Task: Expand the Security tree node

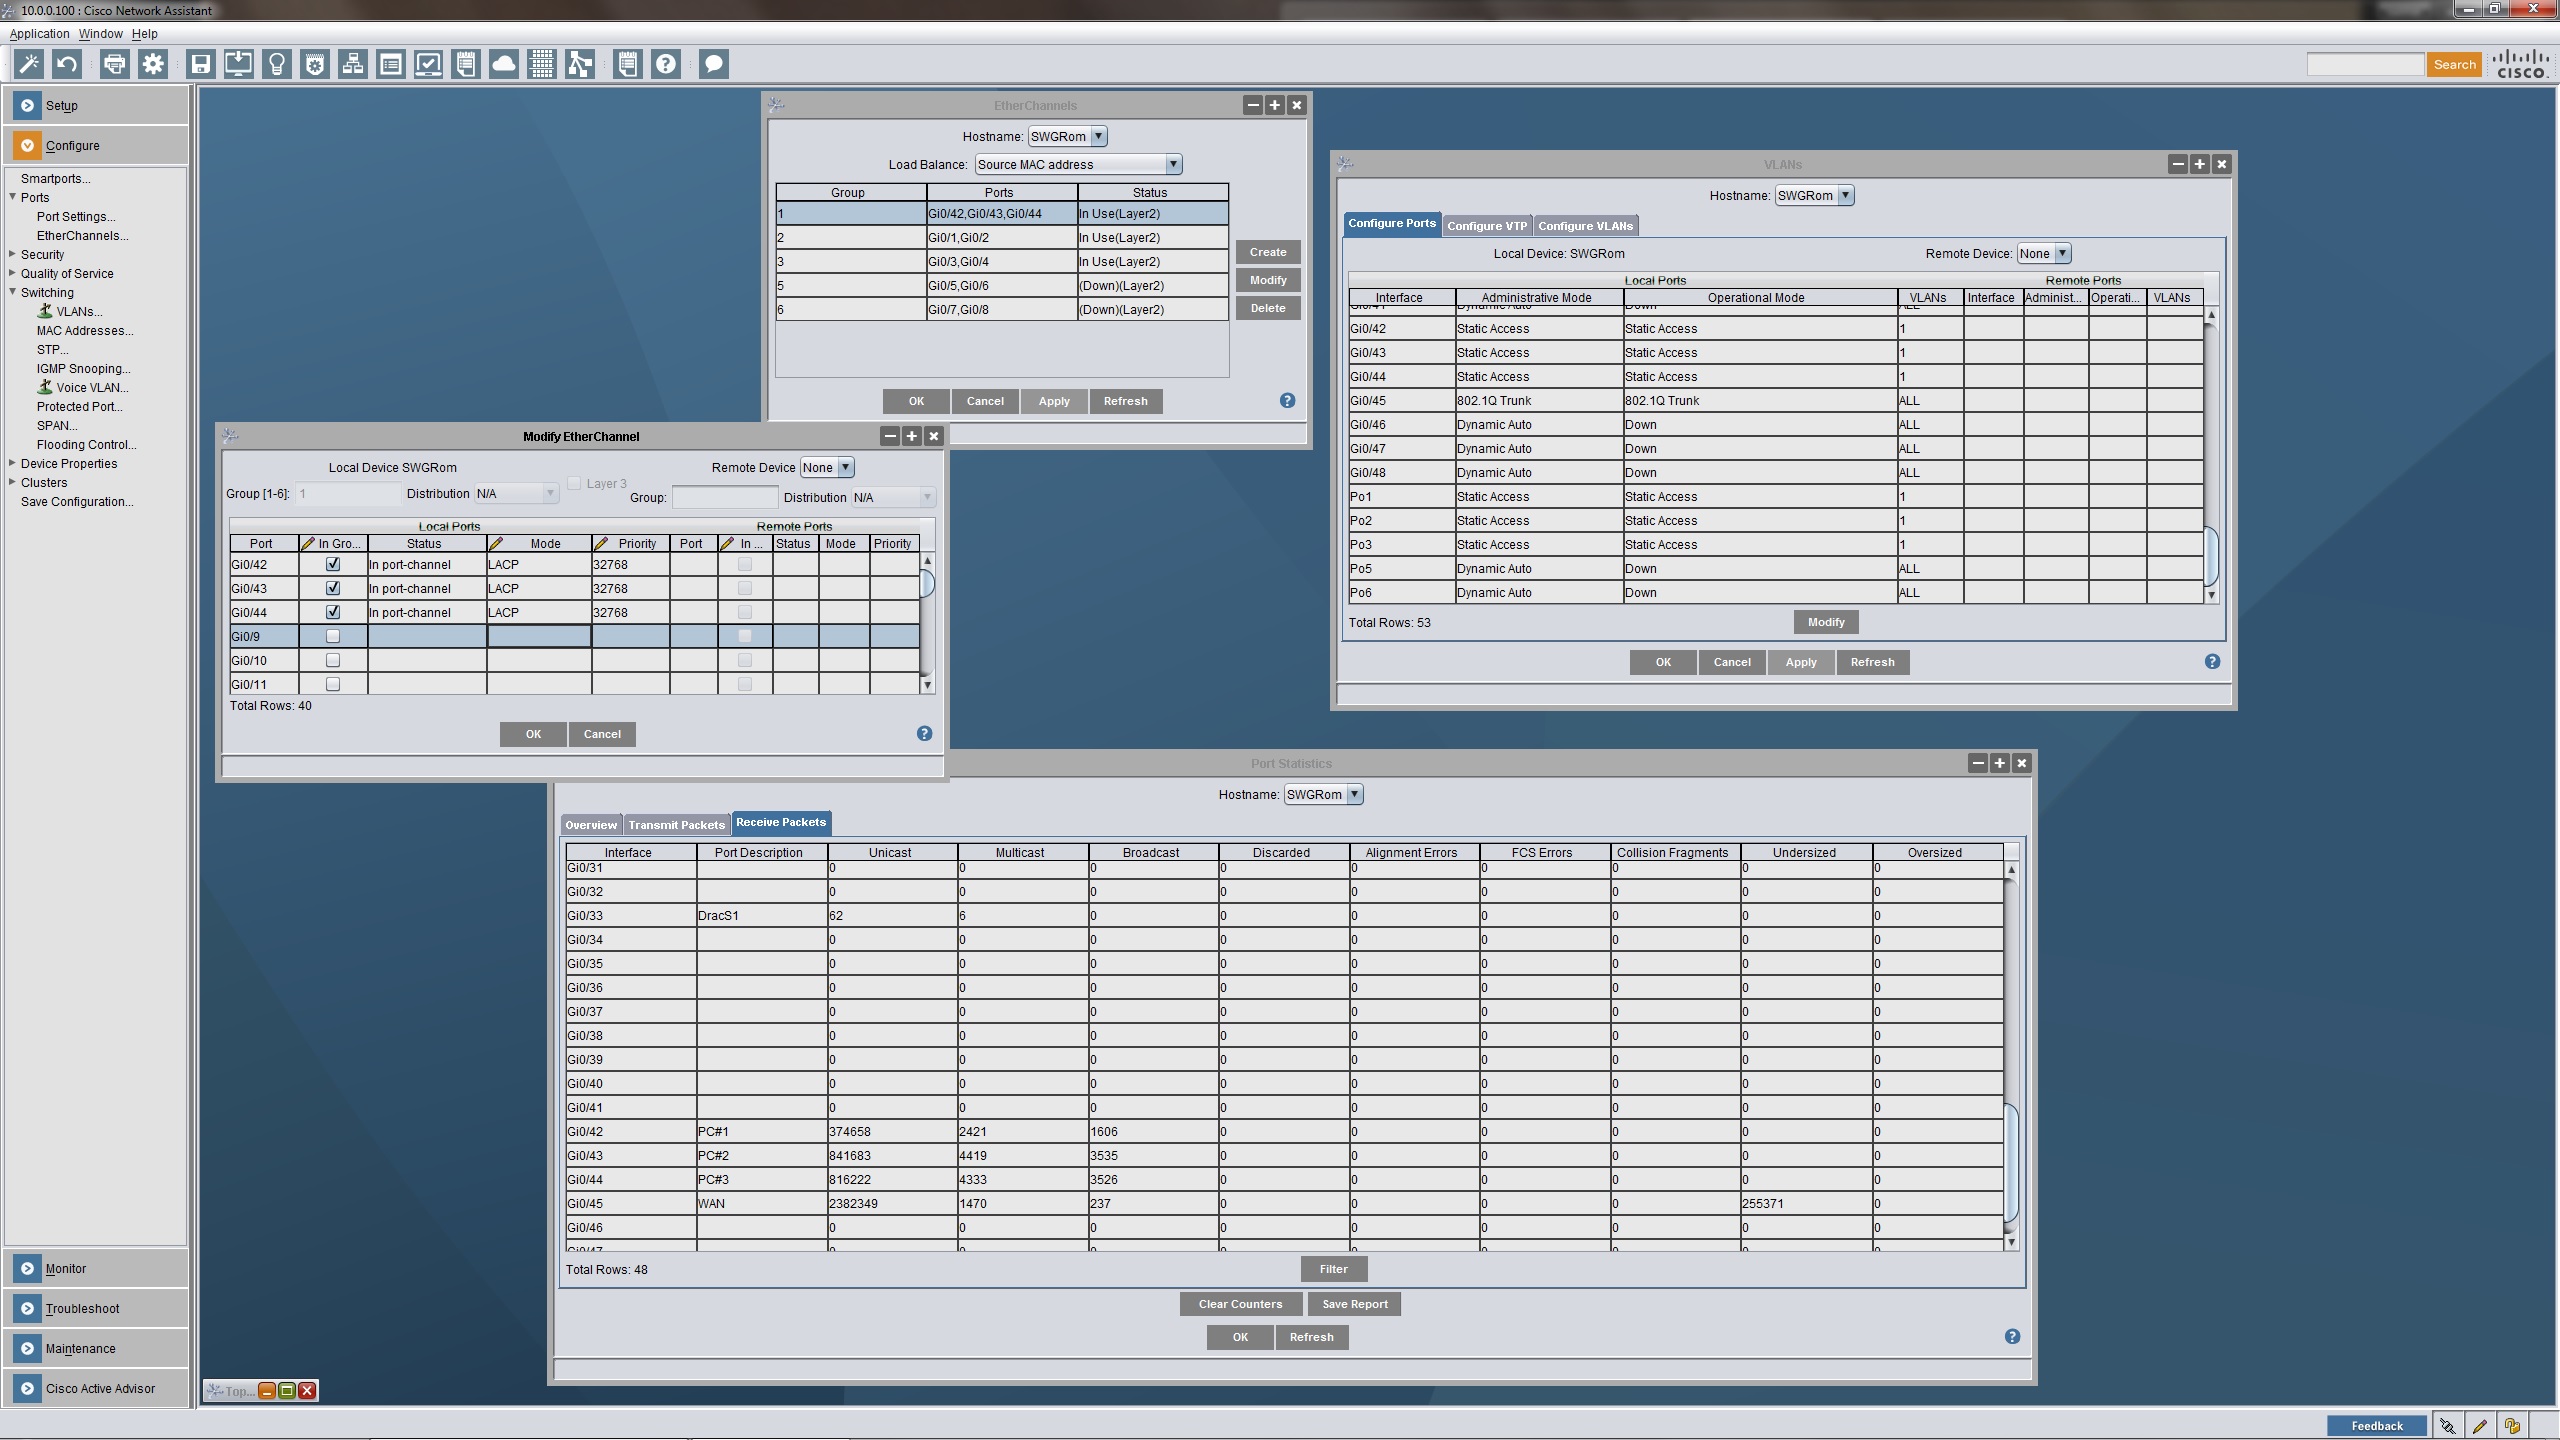Action: (x=13, y=254)
